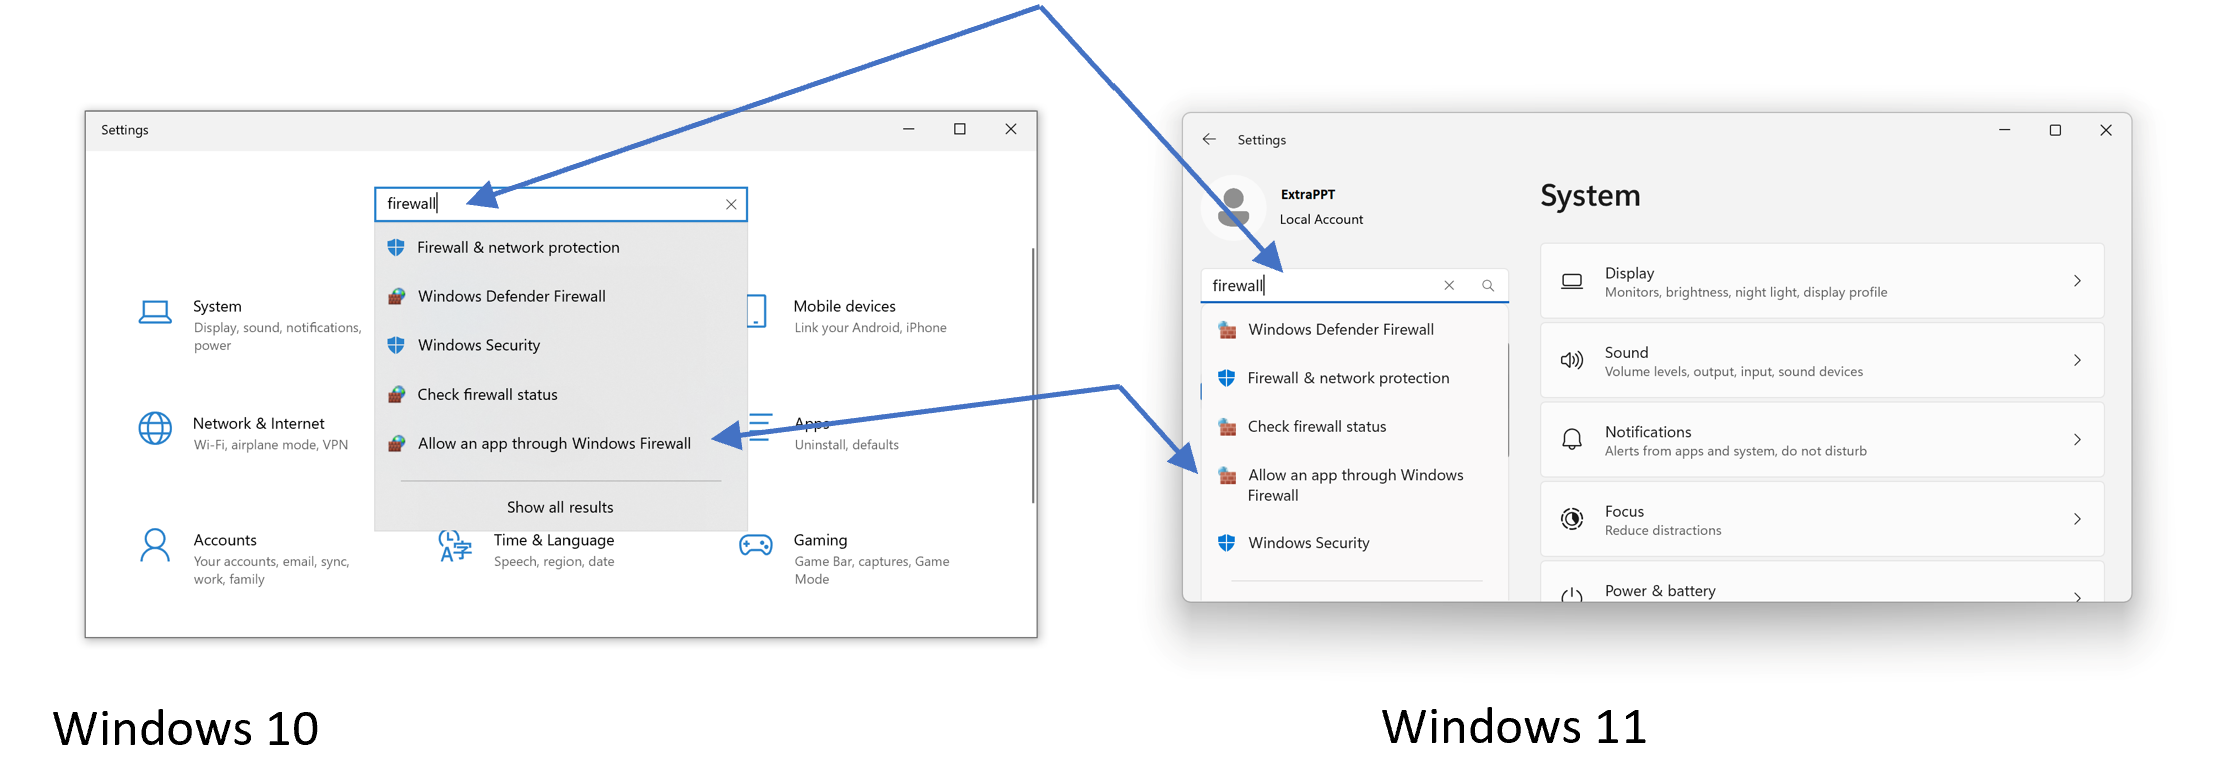Click brick wall icon beside Windows 11 Defender Firewall
Viewport: 2220px width, 780px height.
1227,329
